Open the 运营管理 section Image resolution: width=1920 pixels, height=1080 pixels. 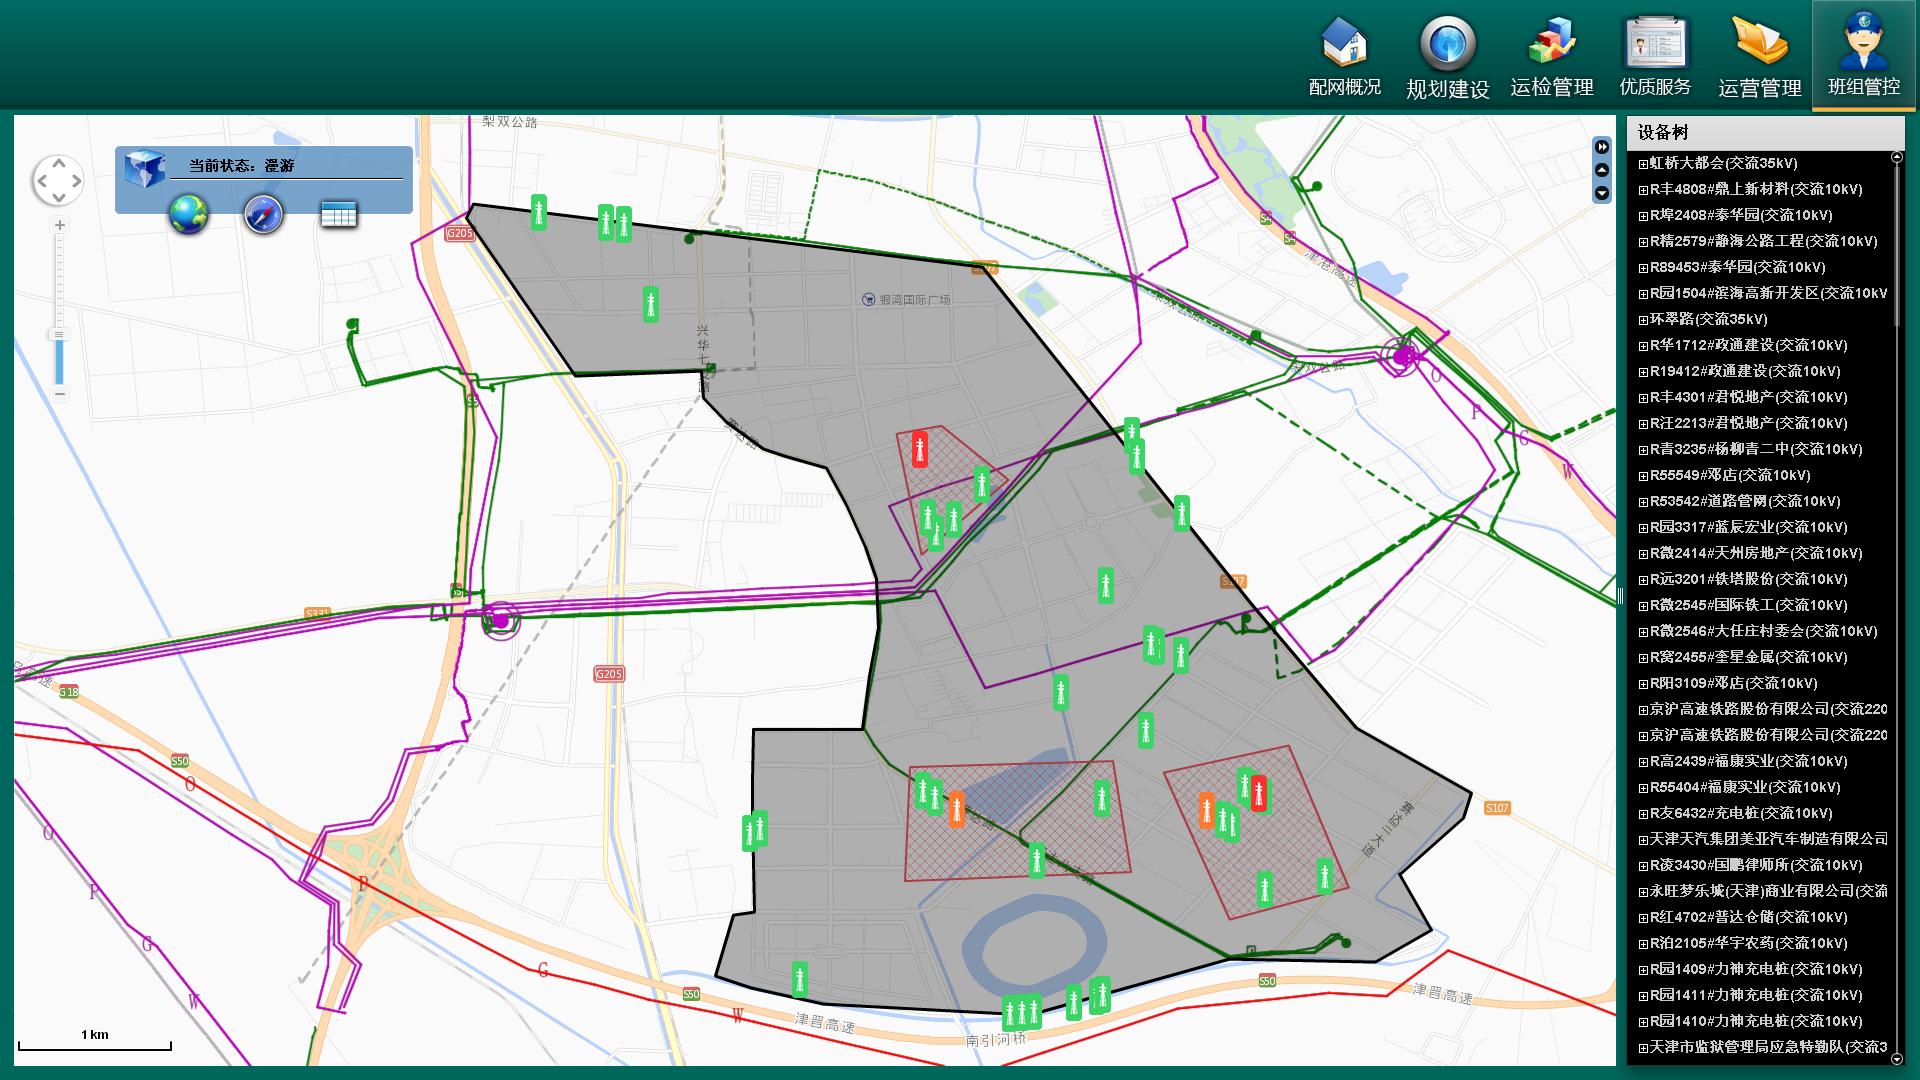(1759, 56)
